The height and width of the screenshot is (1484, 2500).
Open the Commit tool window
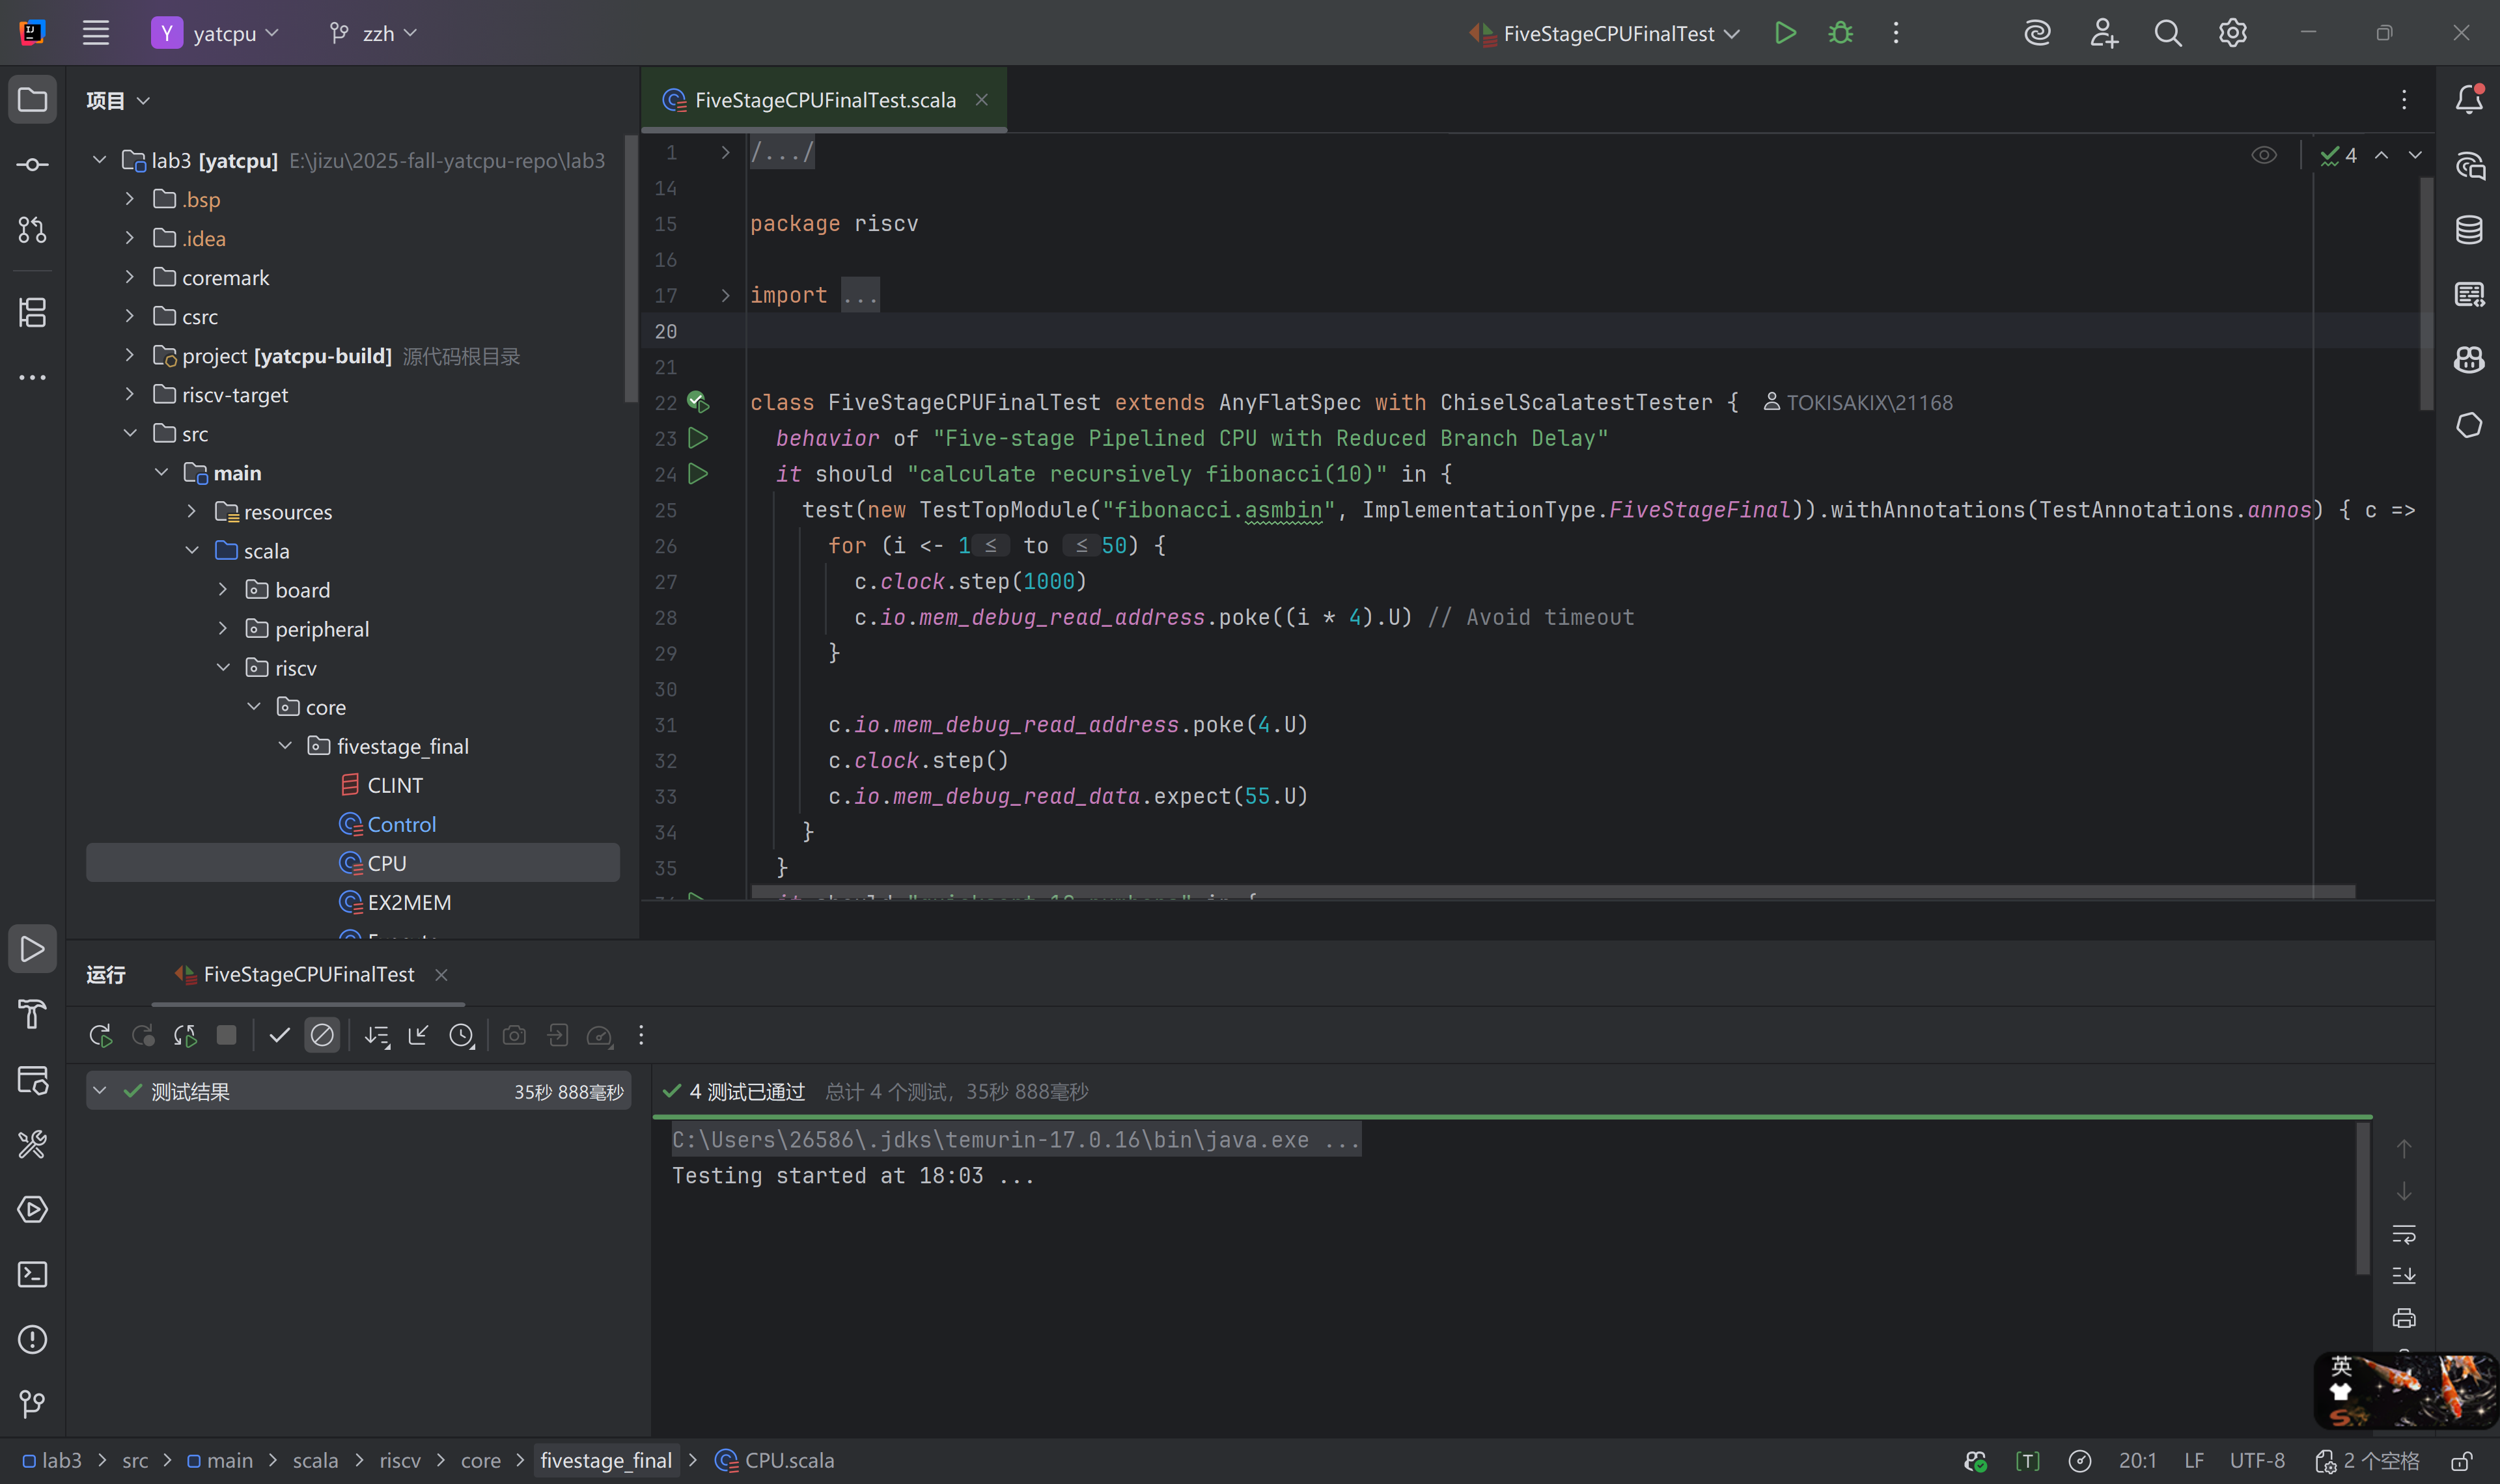point(32,165)
